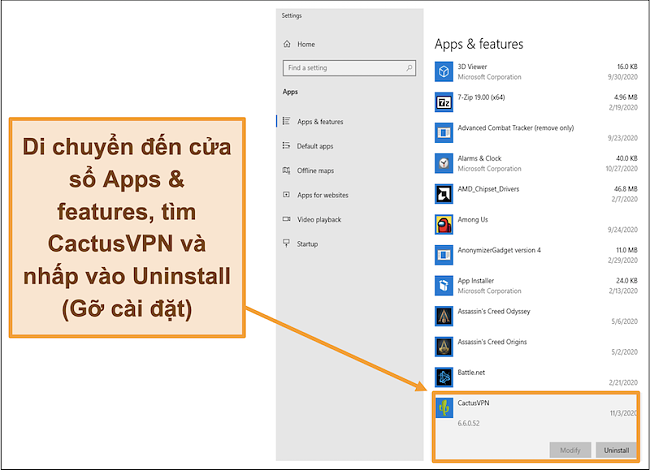Select Advanced Combat Tracker (remove only) entry
The height and width of the screenshot is (470, 650).
(x=516, y=128)
